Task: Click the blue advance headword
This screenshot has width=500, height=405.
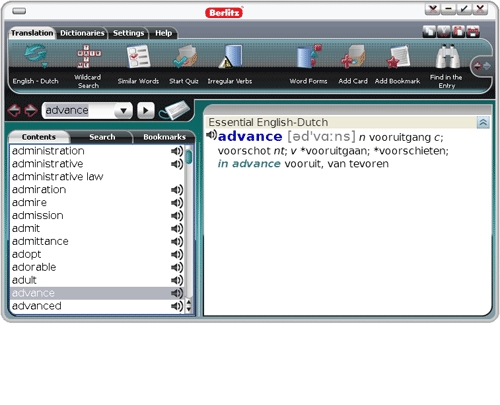Action: (250, 137)
